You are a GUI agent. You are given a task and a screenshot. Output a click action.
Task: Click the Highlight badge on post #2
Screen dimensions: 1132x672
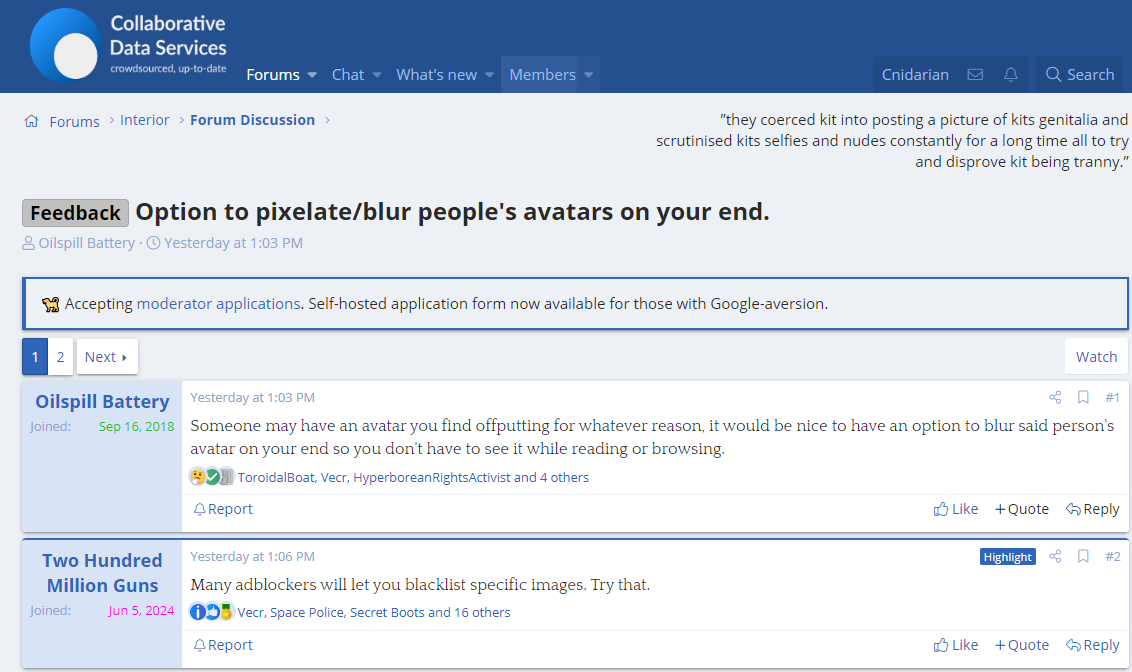1008,557
